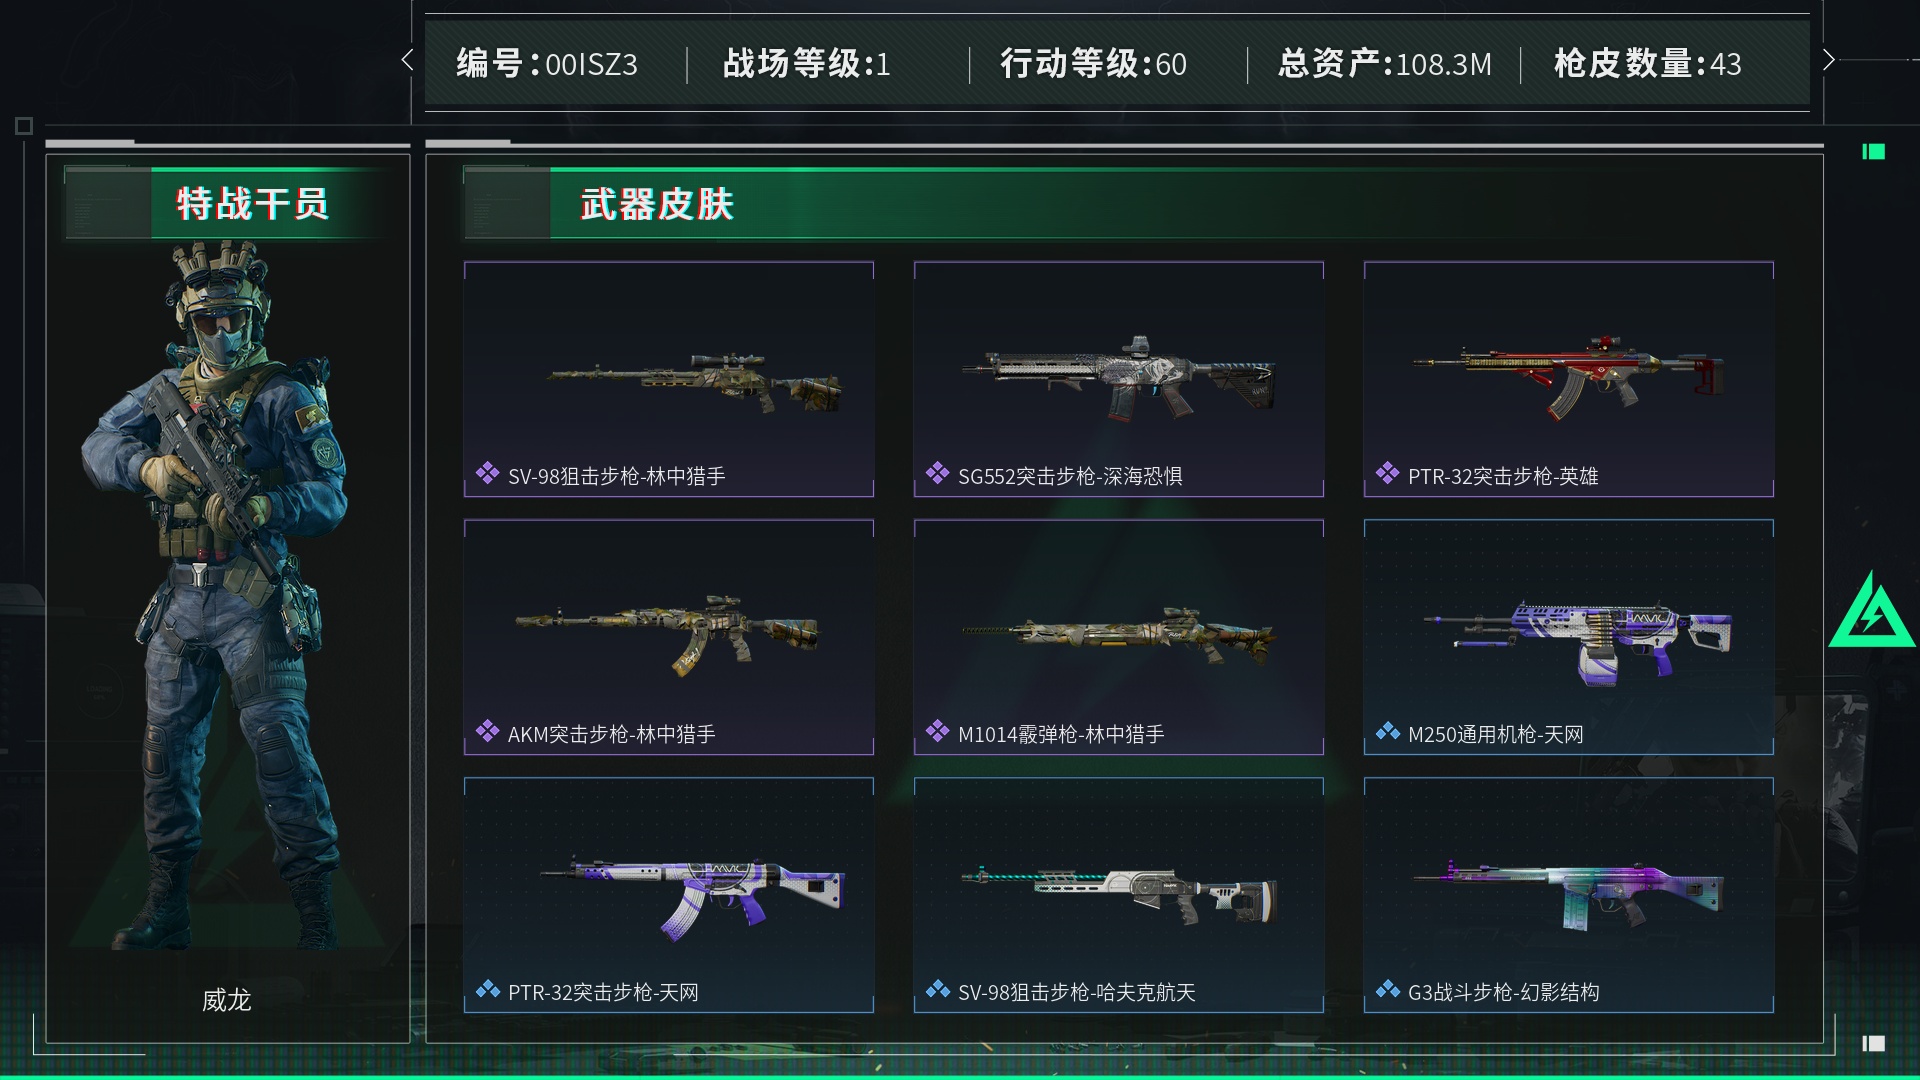Open the SG552 深海恐惧 rifle skin
Screen dimensions: 1920x1080
(x=1118, y=379)
